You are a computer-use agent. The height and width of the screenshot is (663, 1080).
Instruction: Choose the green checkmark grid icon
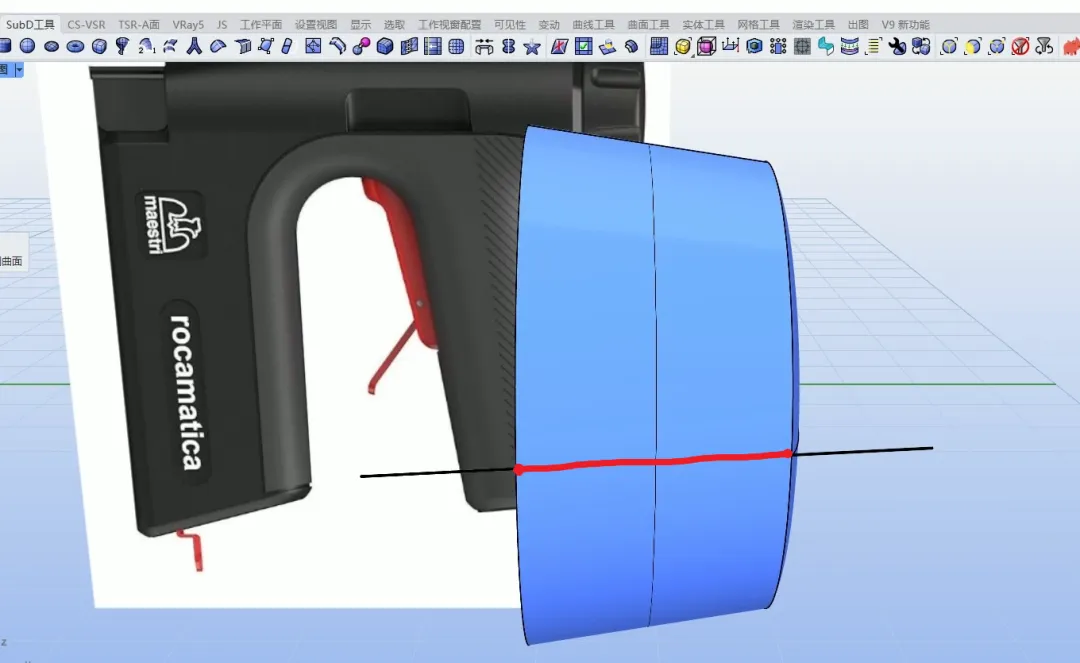click(x=583, y=46)
